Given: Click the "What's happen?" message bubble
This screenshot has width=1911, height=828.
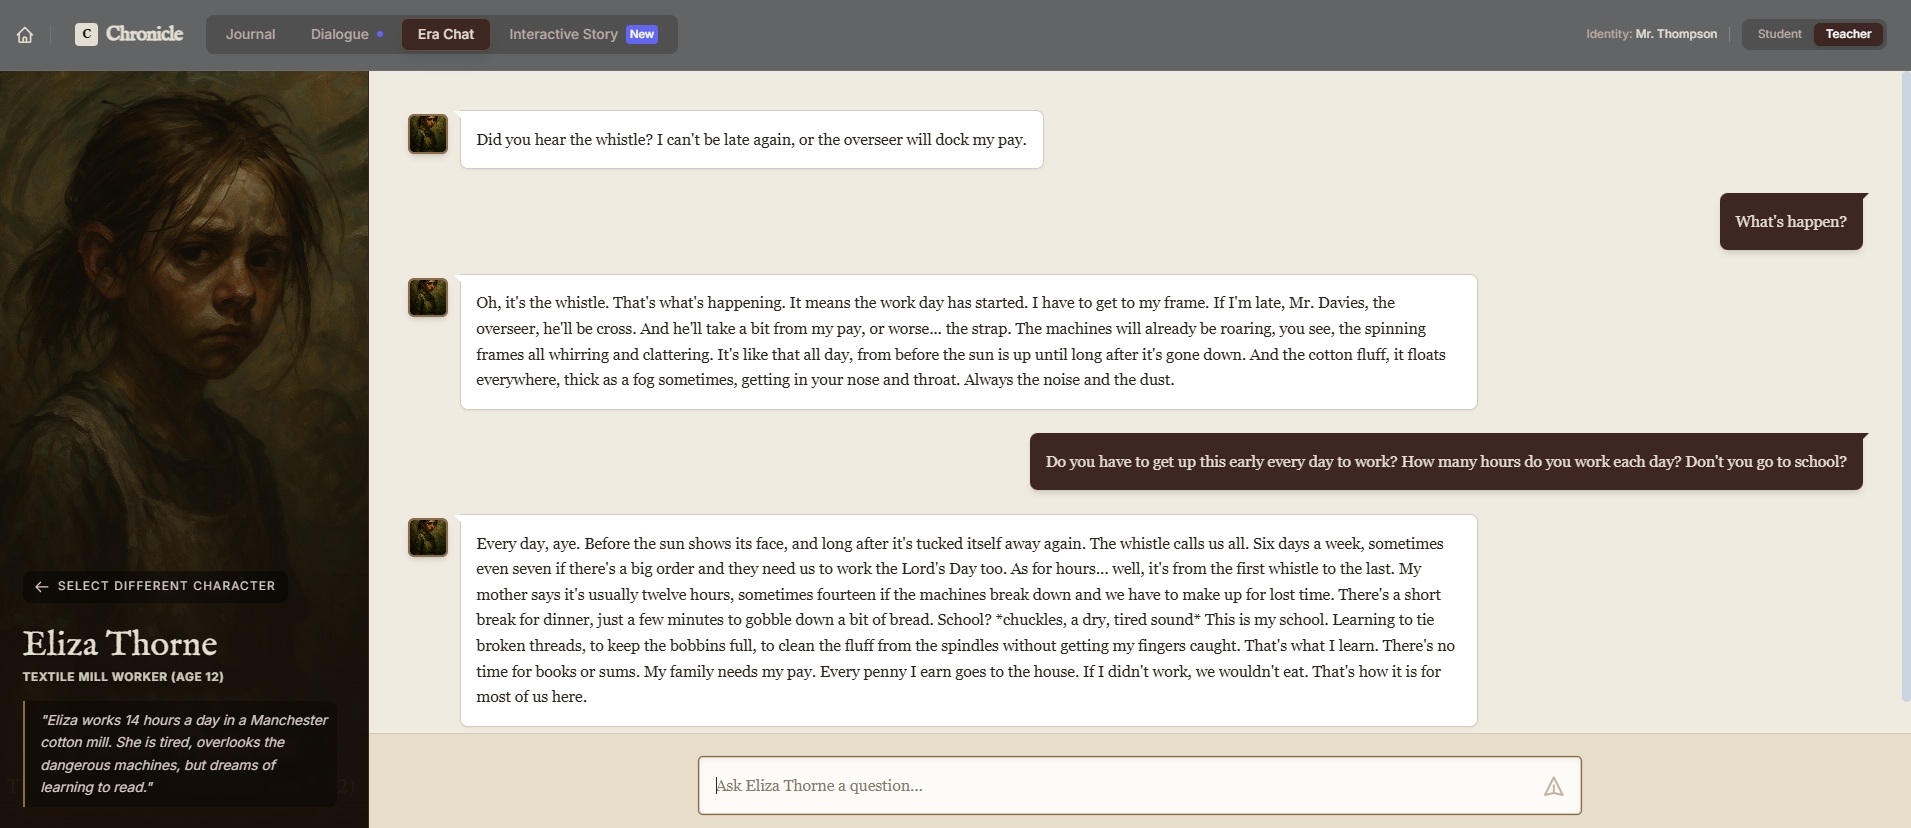Looking at the screenshot, I should 1791,222.
